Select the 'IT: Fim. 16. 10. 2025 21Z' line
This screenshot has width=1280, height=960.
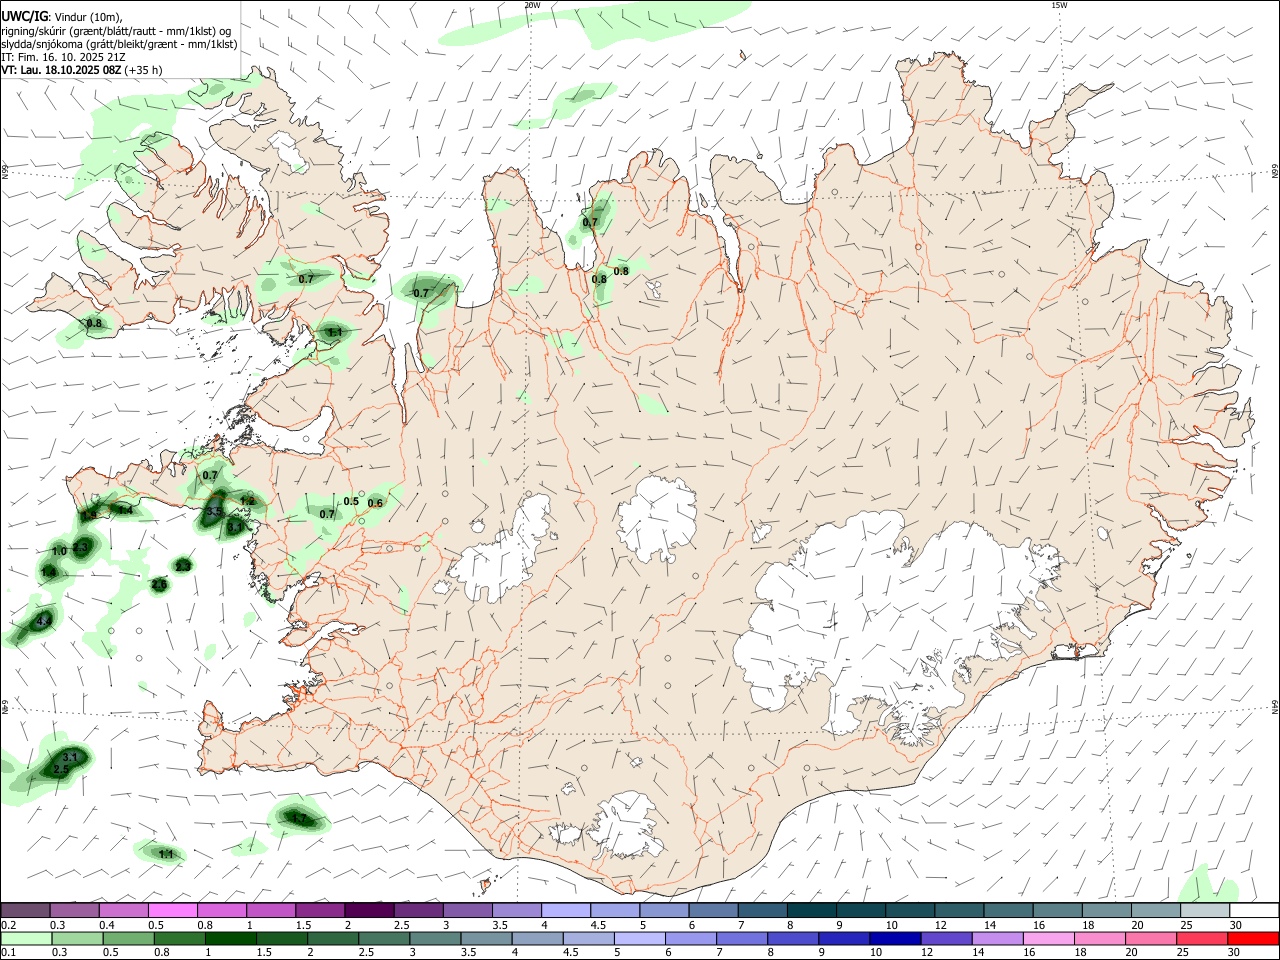(63, 57)
